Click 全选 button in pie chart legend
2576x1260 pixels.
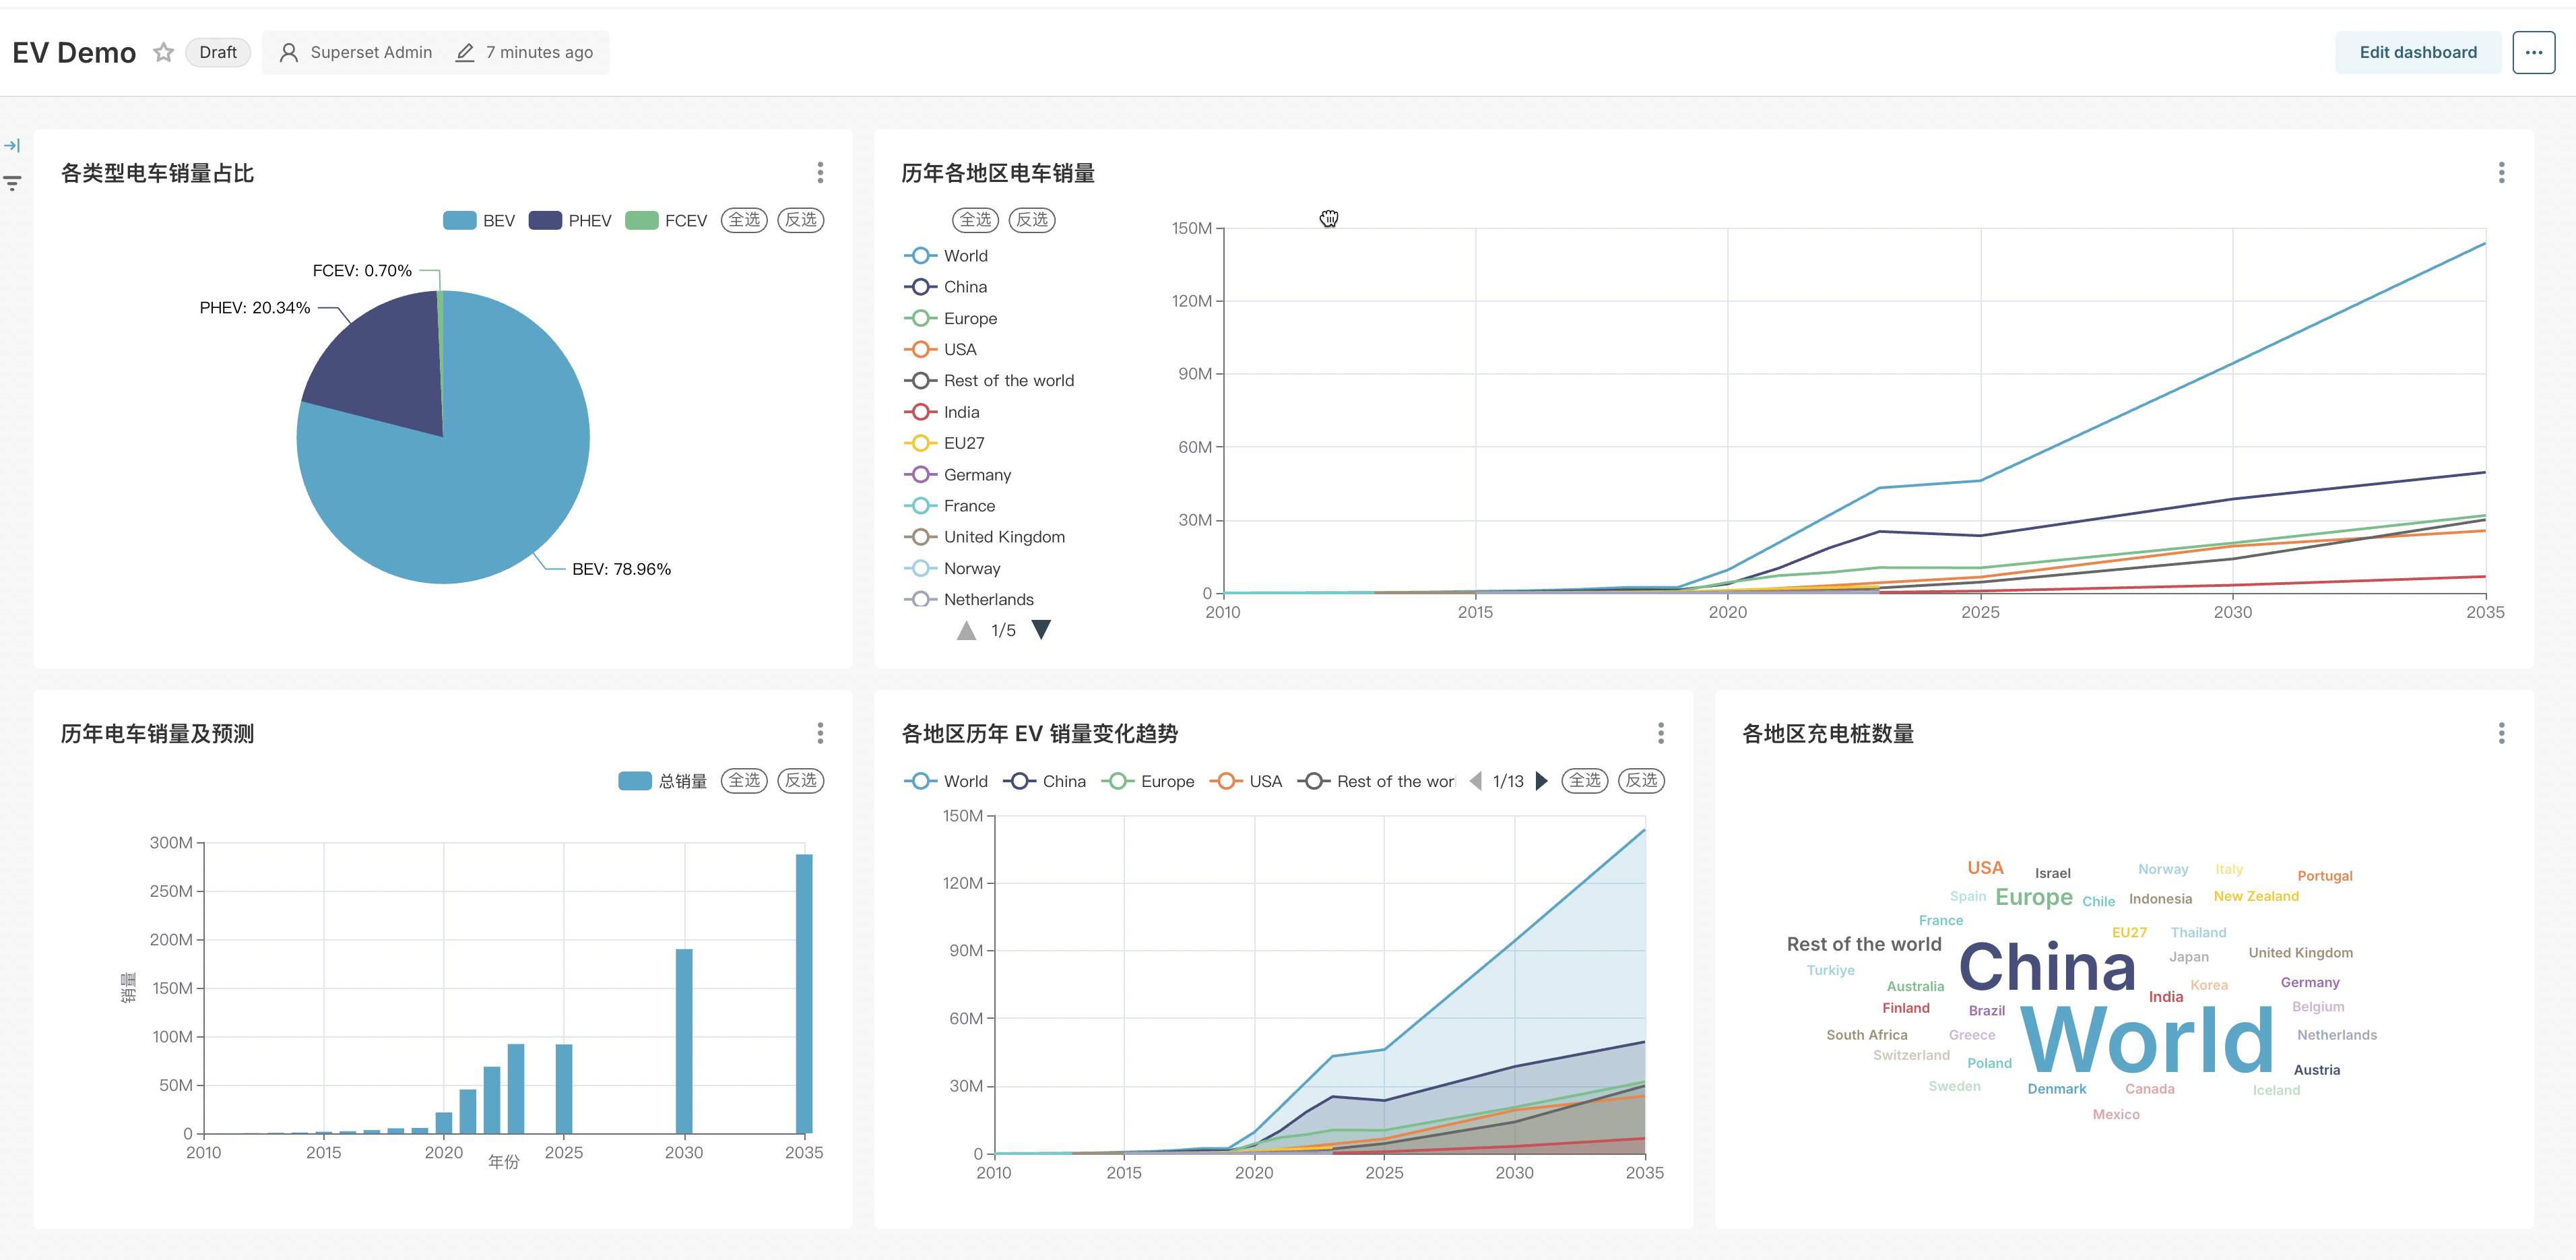(x=744, y=220)
